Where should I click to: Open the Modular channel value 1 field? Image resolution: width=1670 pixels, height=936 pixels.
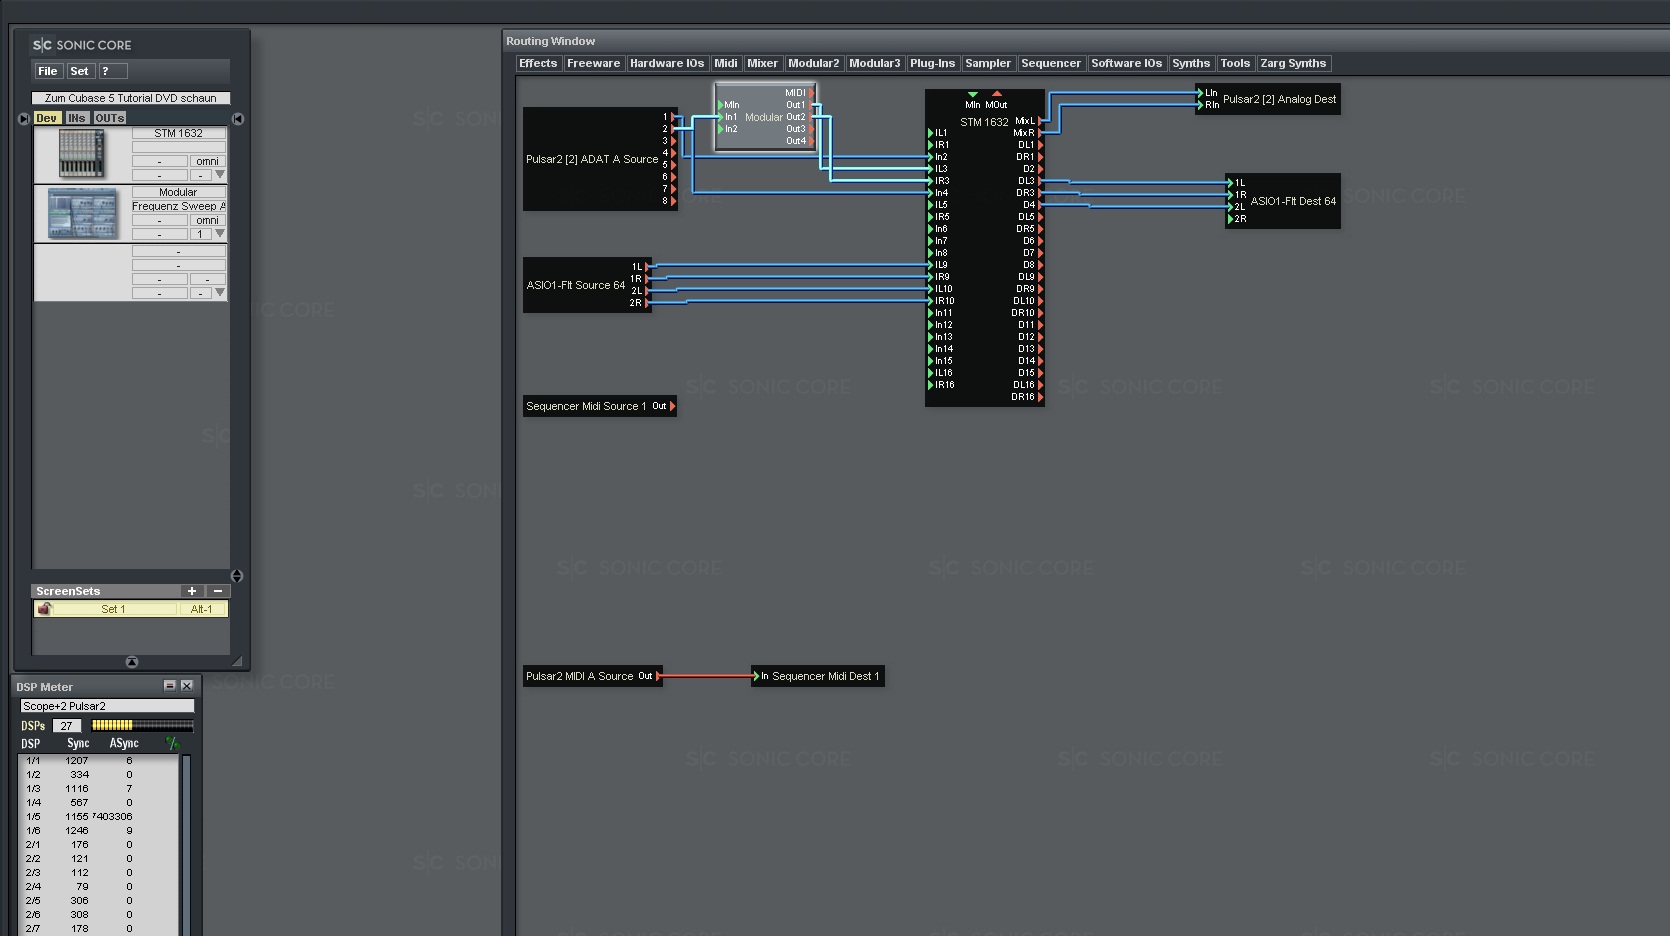pos(200,234)
